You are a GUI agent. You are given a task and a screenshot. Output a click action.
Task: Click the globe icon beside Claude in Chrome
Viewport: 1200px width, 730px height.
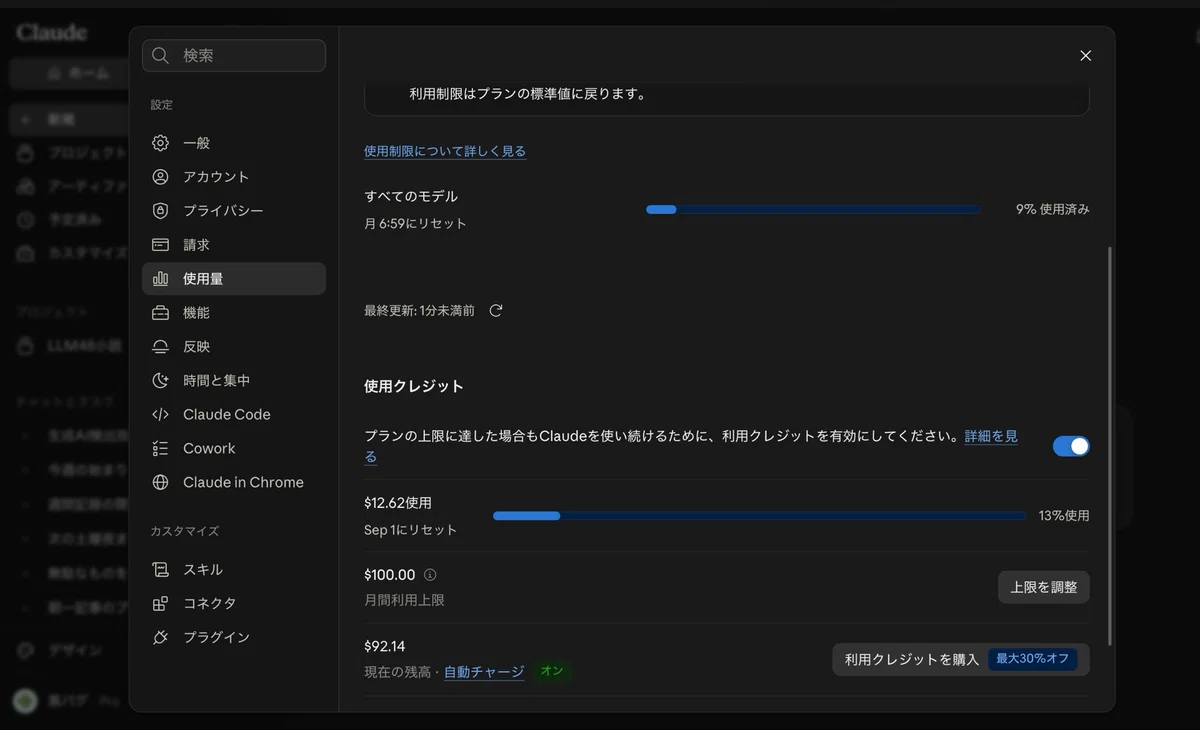[x=160, y=483]
